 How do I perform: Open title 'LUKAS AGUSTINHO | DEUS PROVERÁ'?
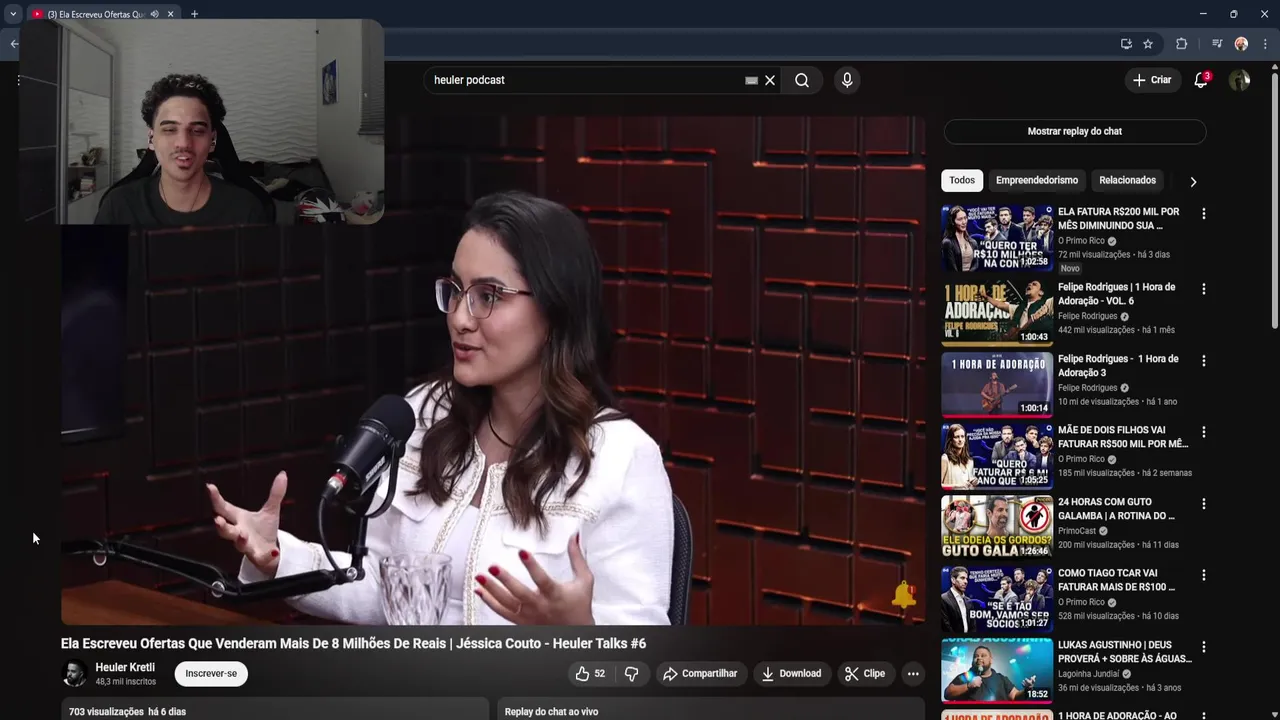(1125, 652)
